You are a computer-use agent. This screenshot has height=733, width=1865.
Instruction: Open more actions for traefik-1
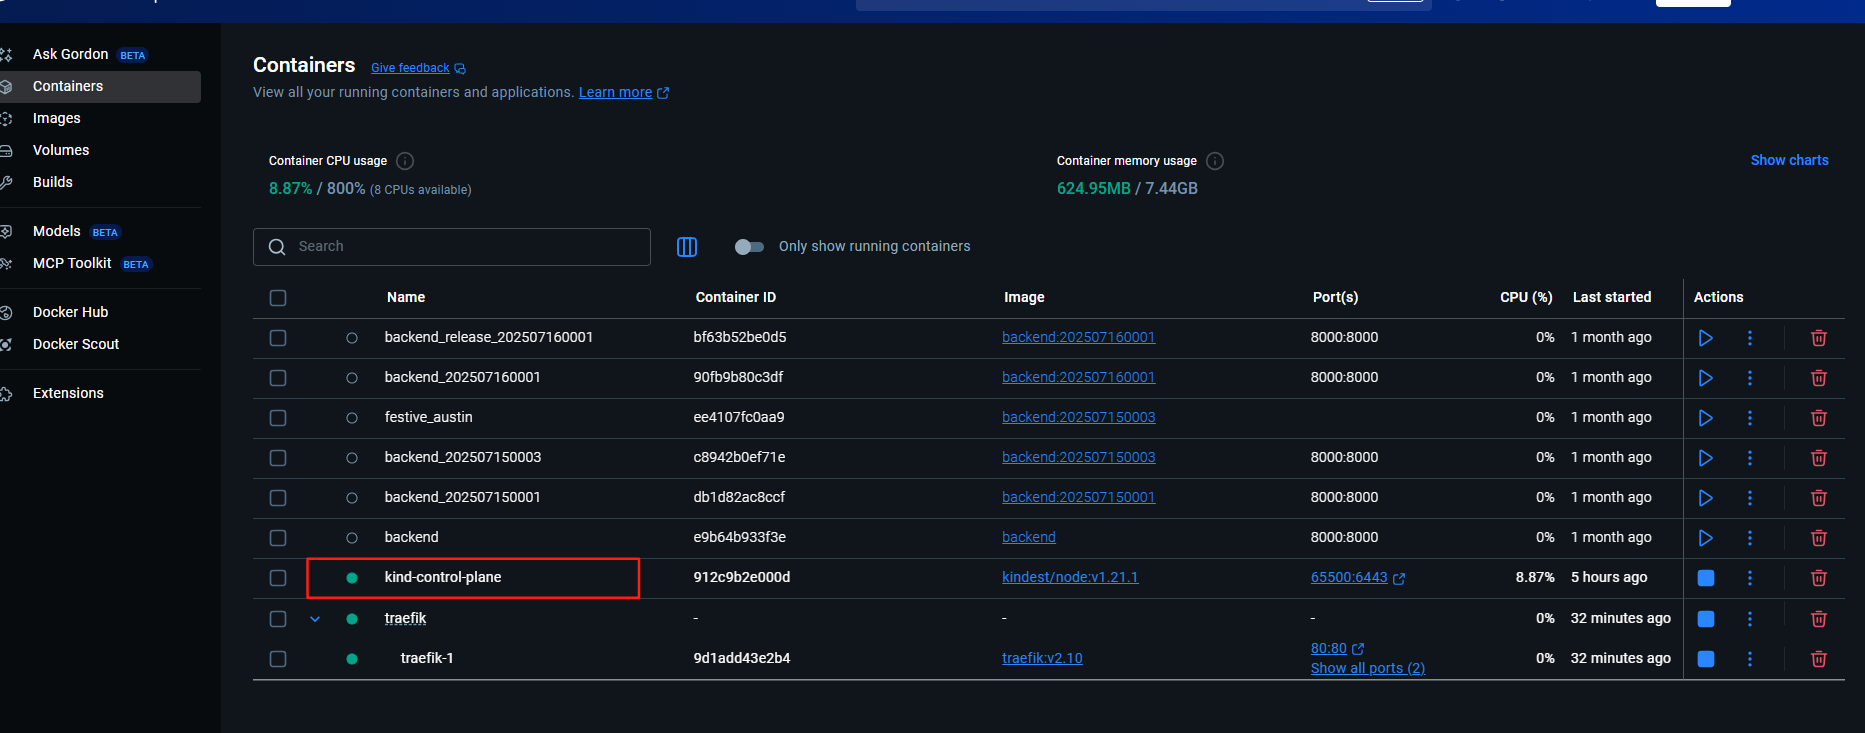coord(1750,659)
